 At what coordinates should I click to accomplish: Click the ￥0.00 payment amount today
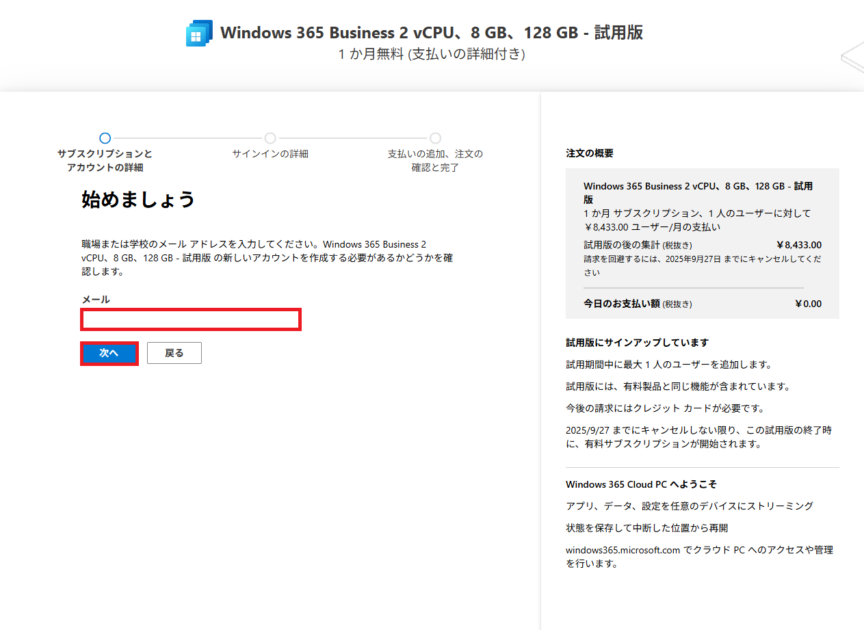coord(808,304)
